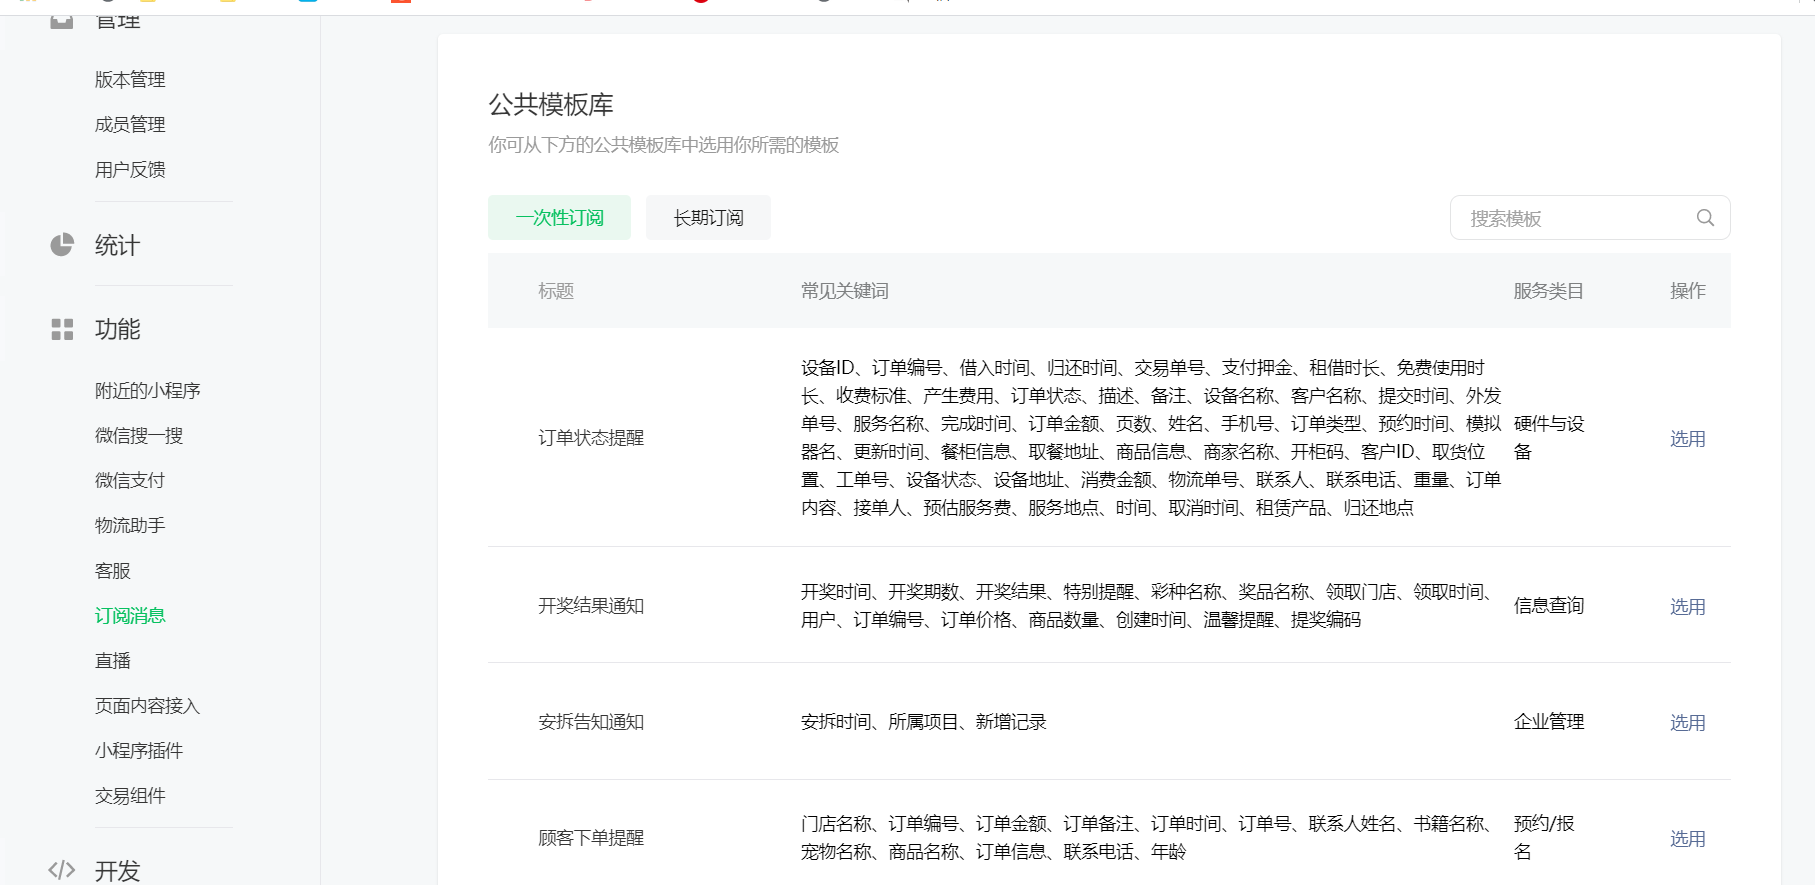Viewport: 1815px width, 885px height.
Task: Click the 公共模板库 heading
Action: point(551,104)
